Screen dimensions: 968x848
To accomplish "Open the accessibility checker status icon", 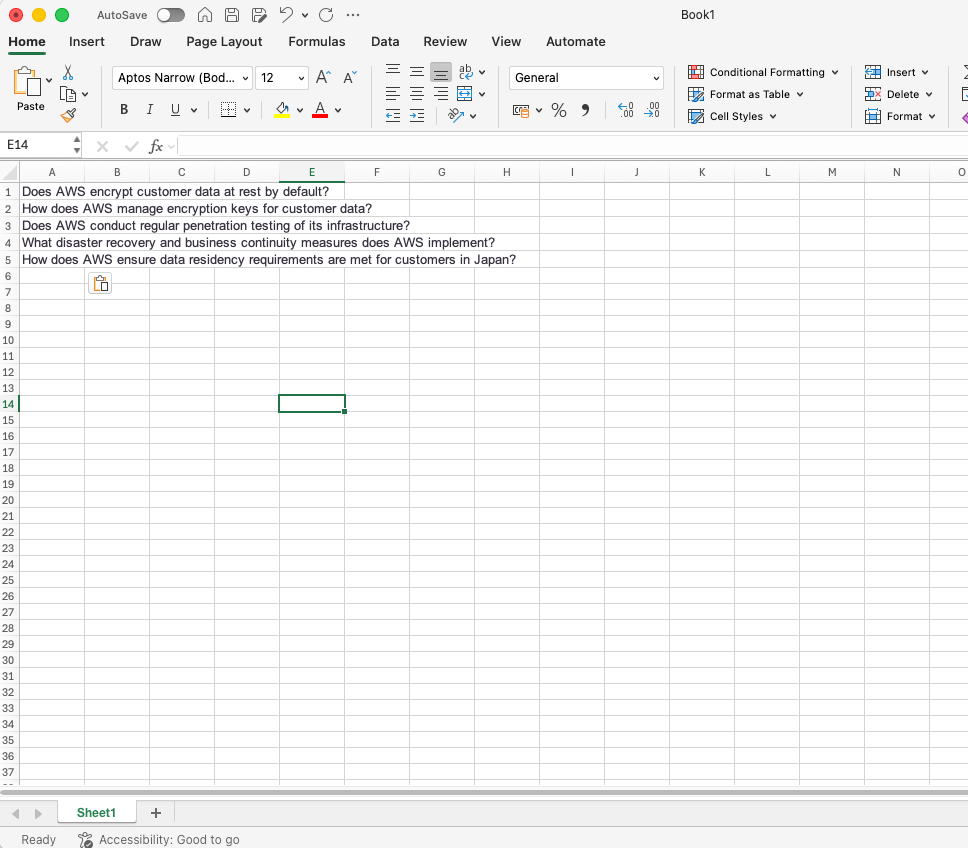I will coord(85,839).
